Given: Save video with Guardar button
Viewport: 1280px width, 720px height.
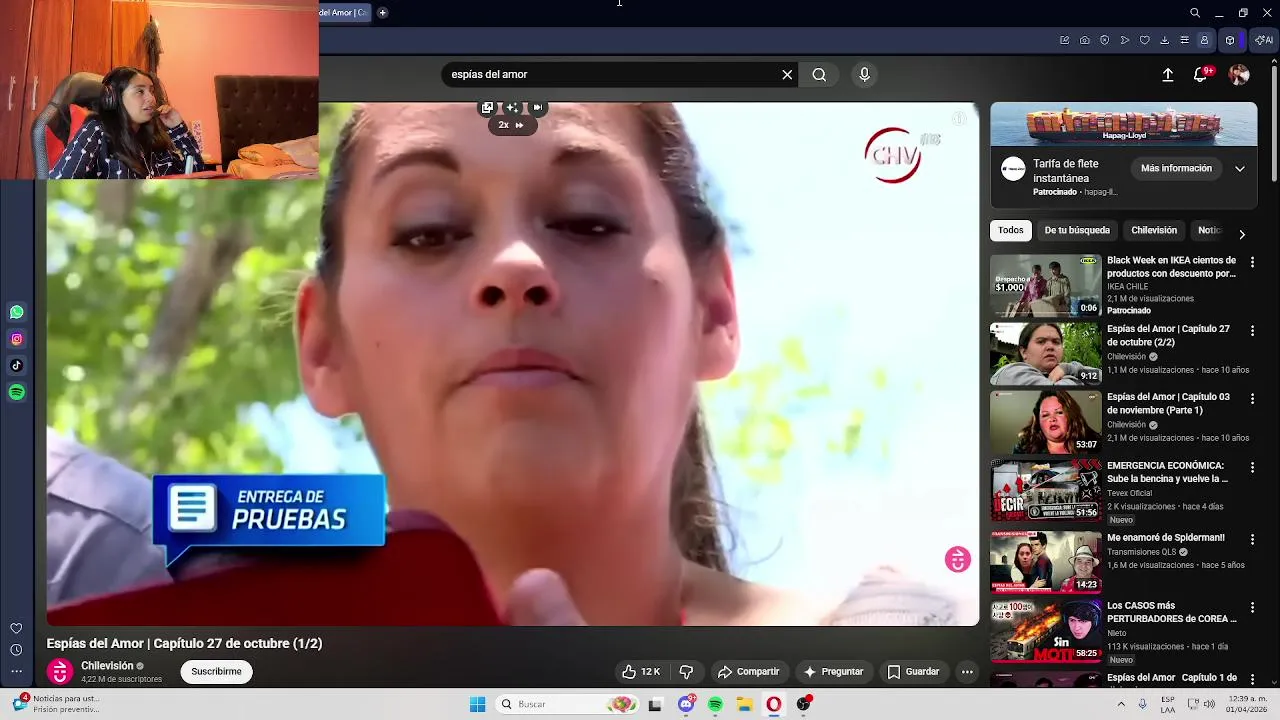Looking at the screenshot, I should 914,672.
